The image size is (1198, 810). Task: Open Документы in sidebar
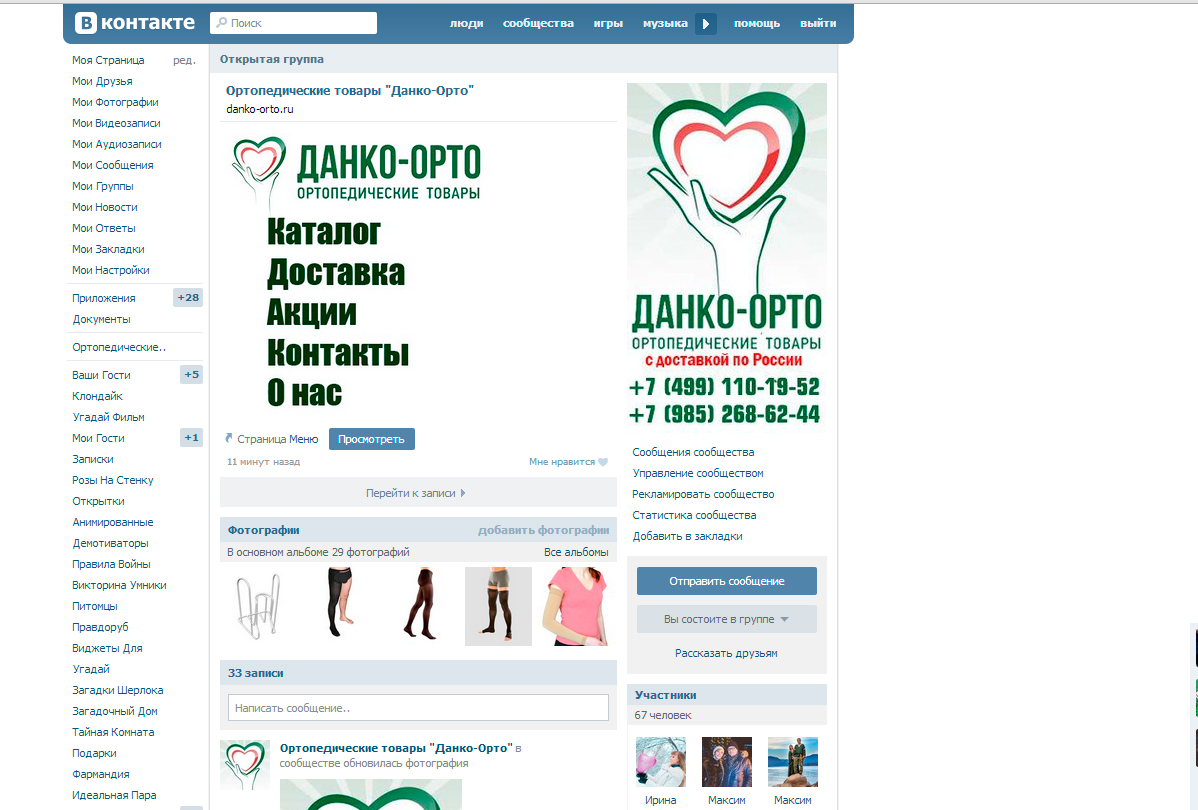pos(102,319)
